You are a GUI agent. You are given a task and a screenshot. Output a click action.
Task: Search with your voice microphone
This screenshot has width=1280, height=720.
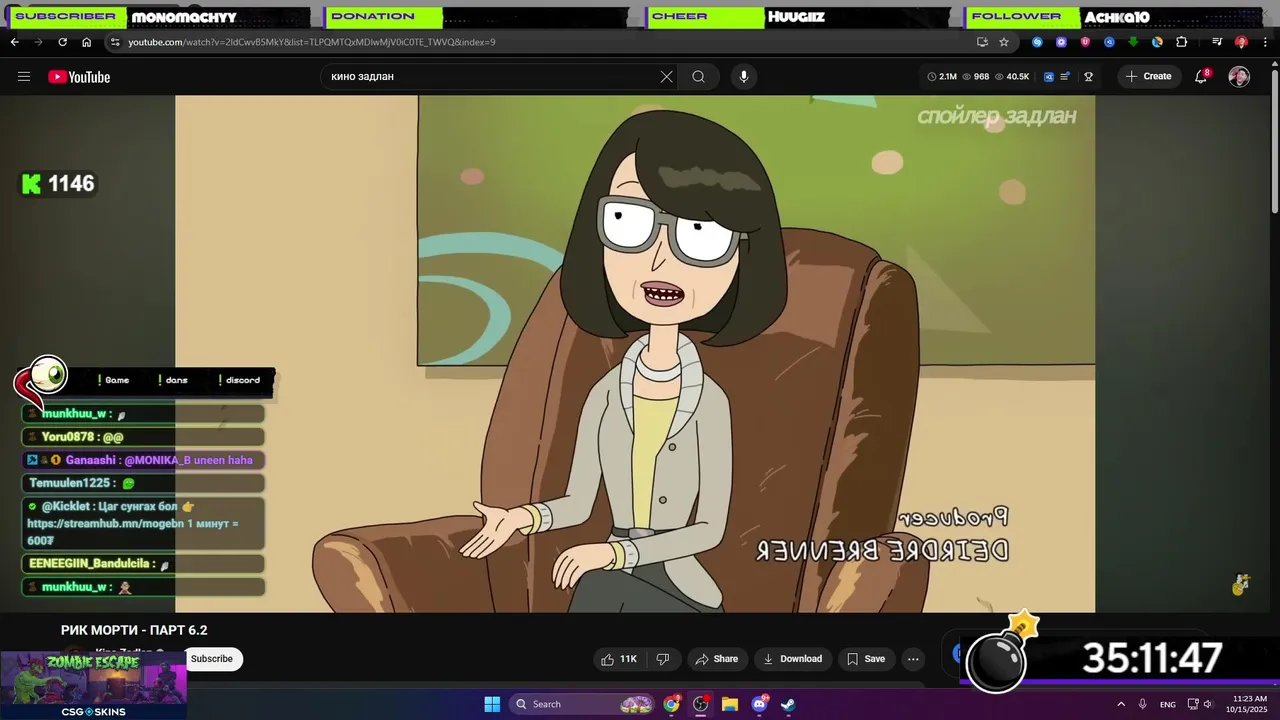[743, 77]
